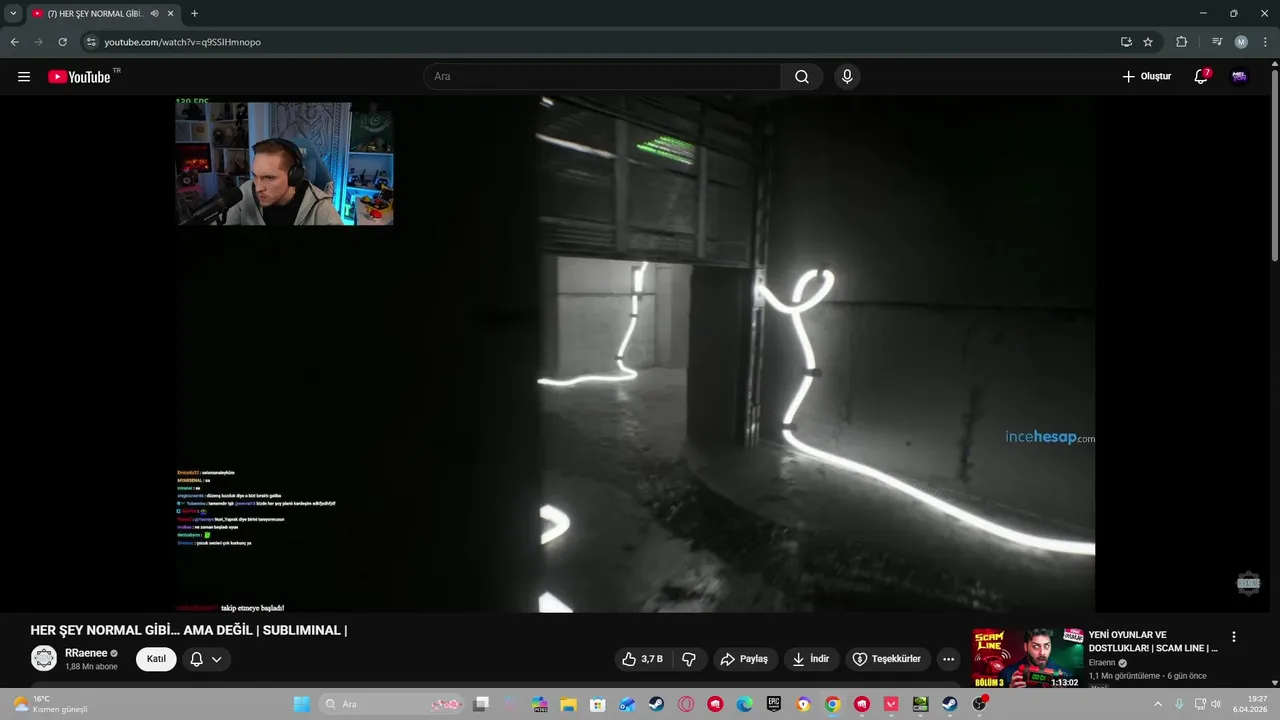Viewport: 1280px width, 720px height.
Task: Go back to the previous page
Action: 14,42
